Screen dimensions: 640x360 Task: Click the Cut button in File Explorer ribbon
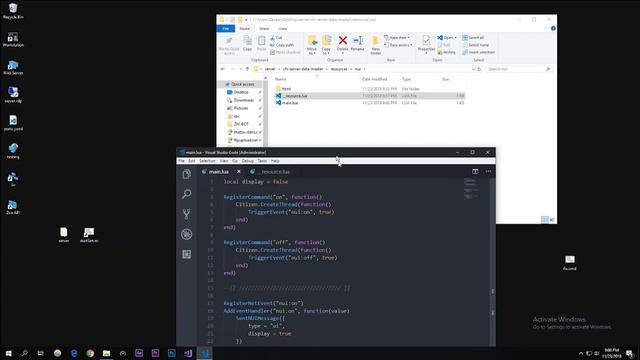coord(276,38)
